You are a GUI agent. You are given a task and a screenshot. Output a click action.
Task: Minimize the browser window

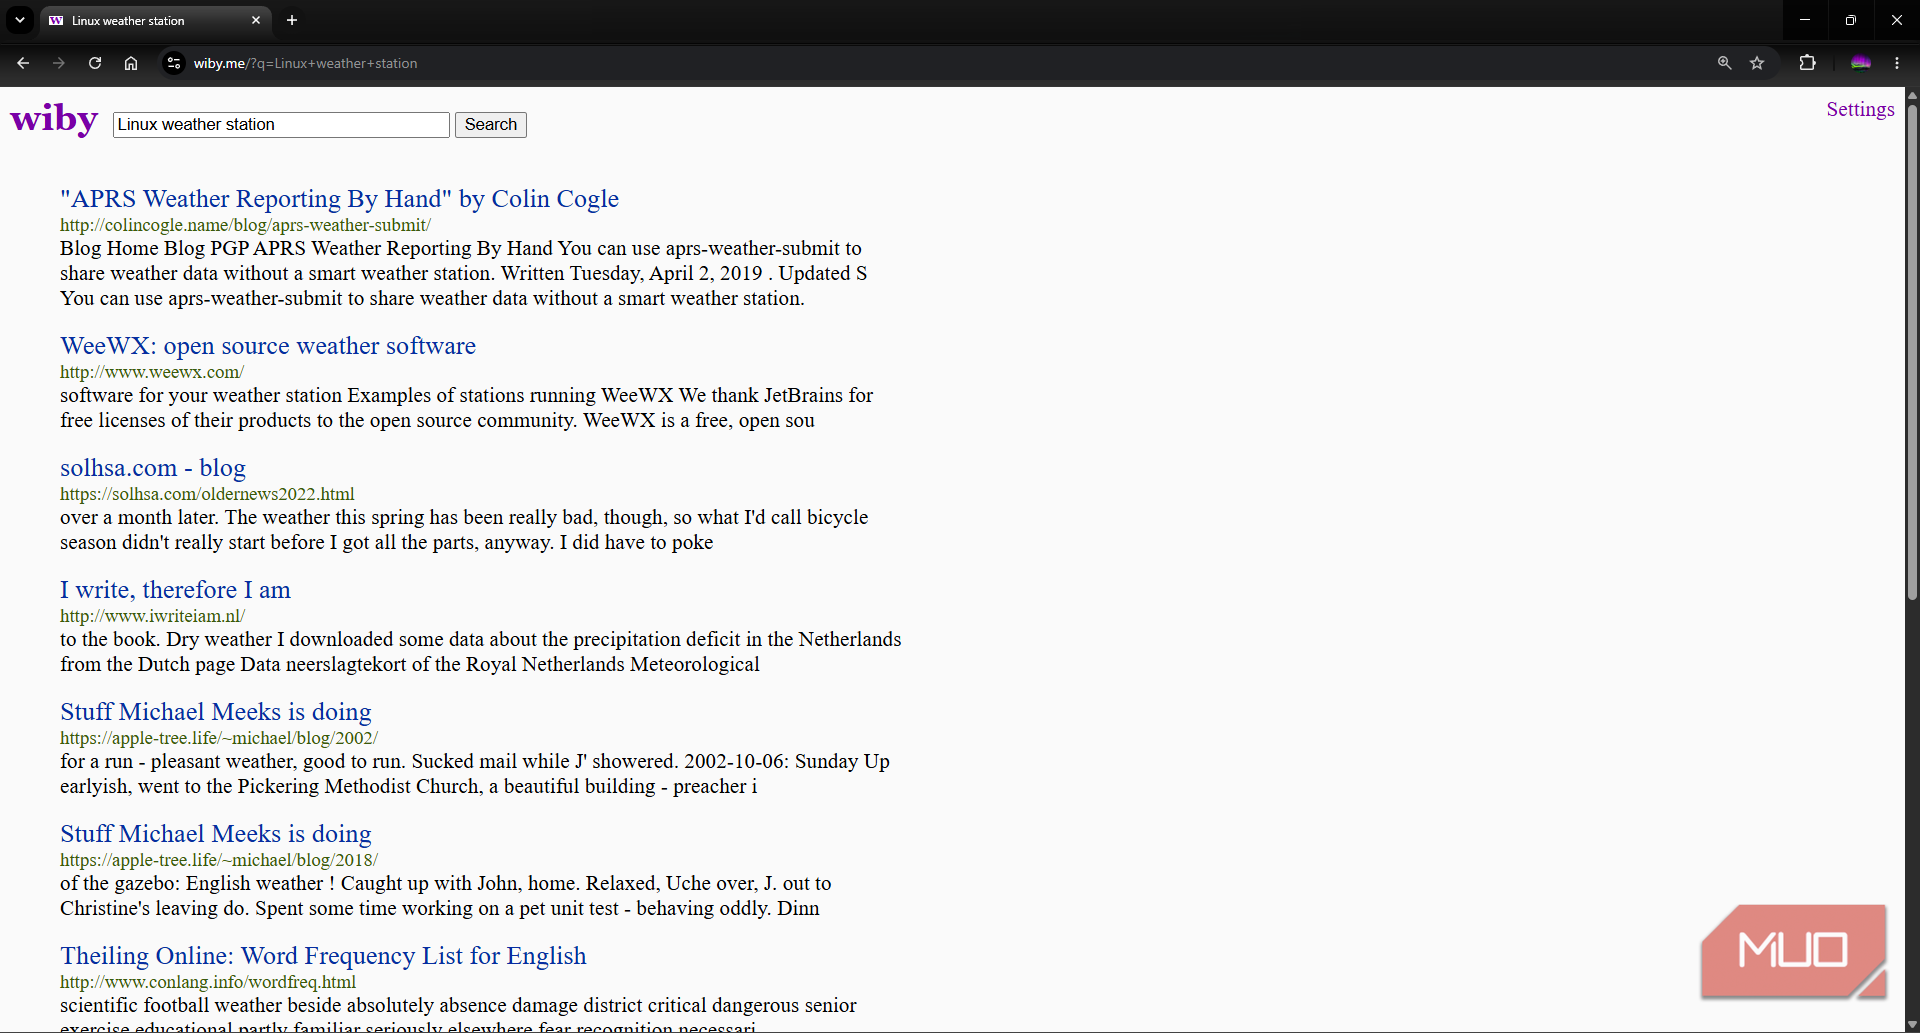click(x=1805, y=20)
